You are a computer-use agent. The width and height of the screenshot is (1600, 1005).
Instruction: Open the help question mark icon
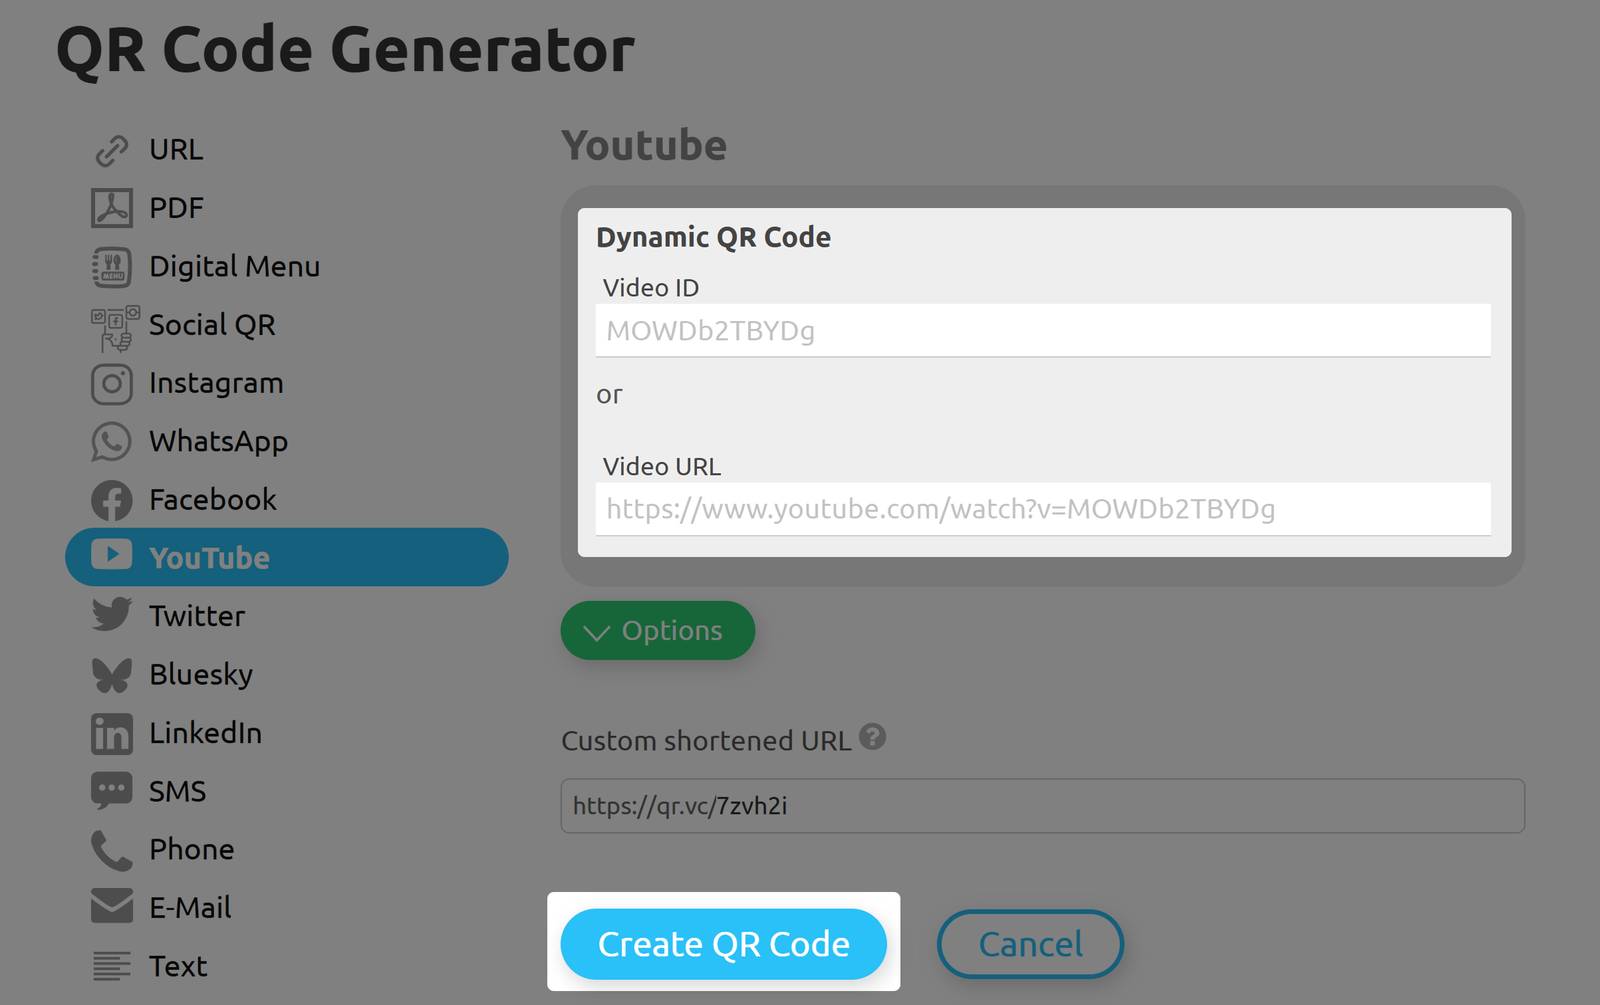[872, 737]
